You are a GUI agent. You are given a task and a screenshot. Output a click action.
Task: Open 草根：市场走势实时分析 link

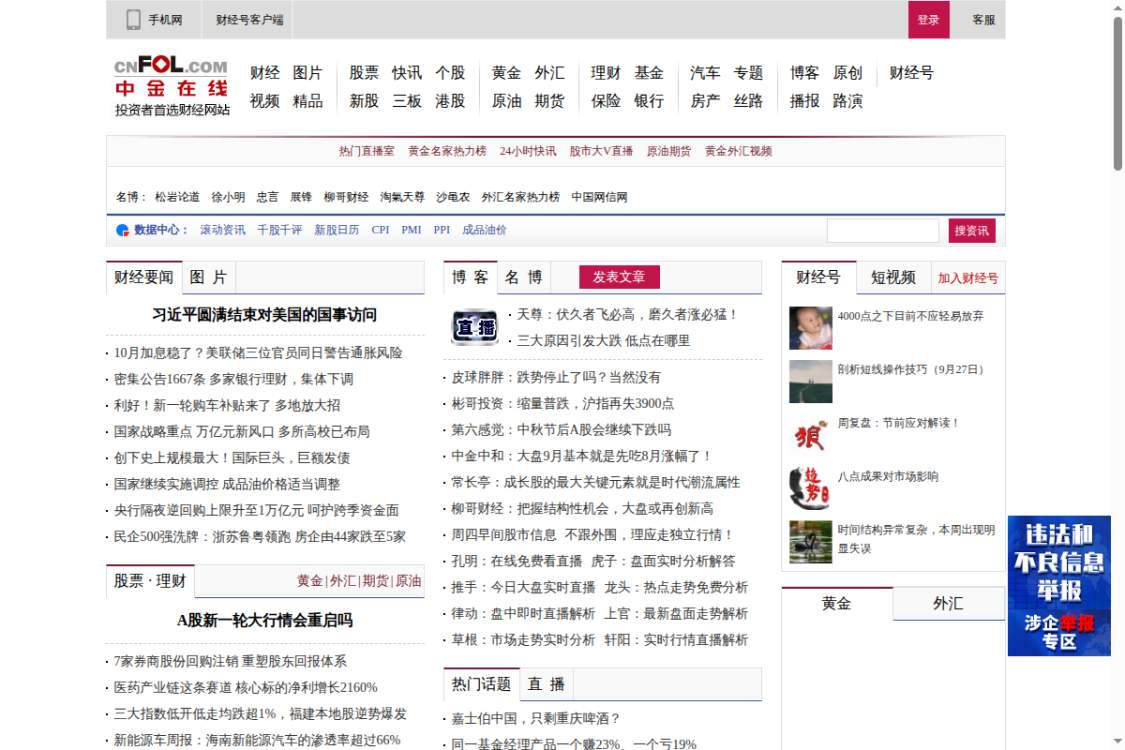tap(523, 641)
